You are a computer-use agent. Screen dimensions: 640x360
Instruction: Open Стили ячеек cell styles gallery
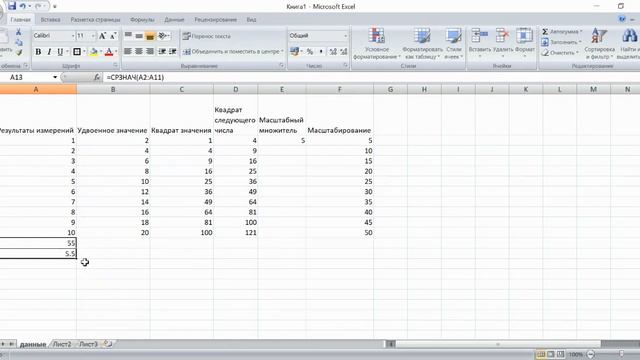pyautogui.click(x=453, y=44)
